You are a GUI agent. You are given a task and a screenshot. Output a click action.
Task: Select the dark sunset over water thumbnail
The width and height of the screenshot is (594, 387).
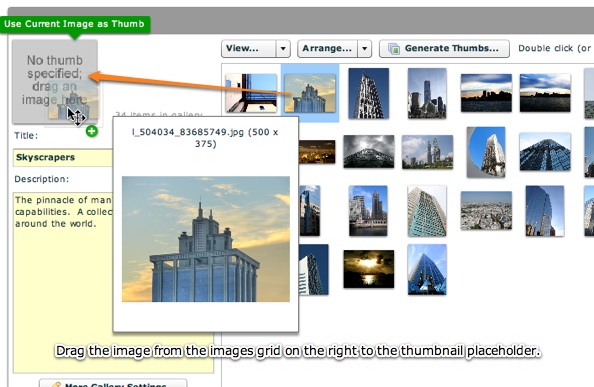[369, 269]
